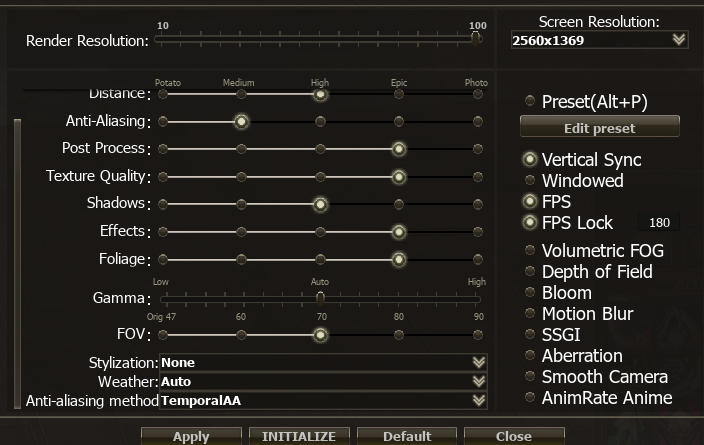Enable the Volumetric FOG option
This screenshot has width=704, height=445.
tap(530, 251)
